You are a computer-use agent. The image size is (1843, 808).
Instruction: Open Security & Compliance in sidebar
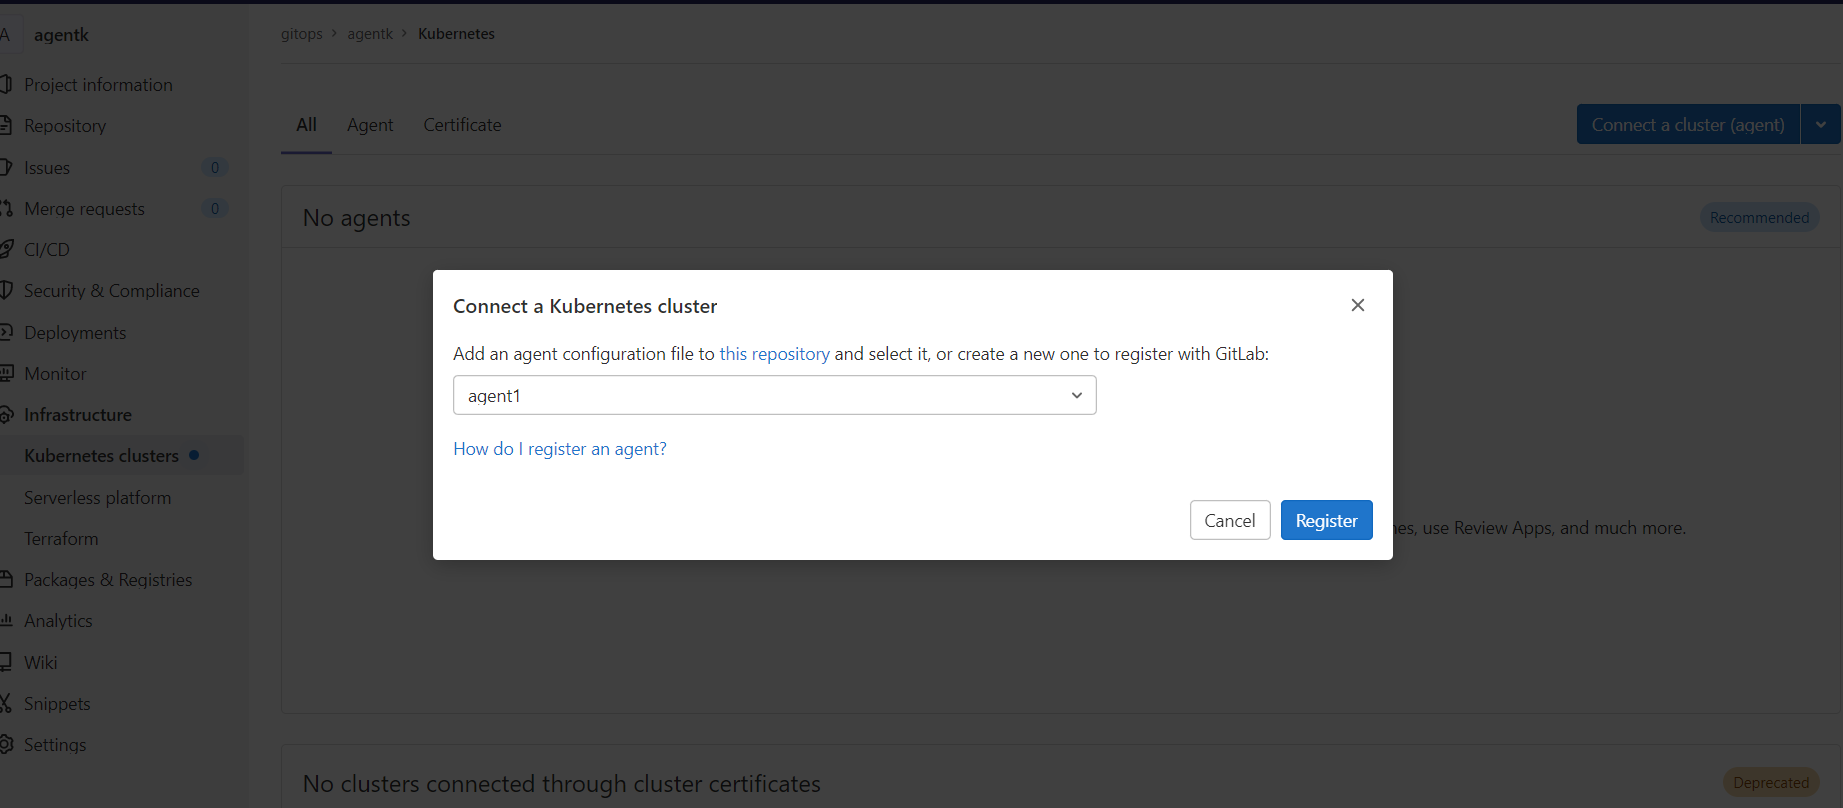111,291
